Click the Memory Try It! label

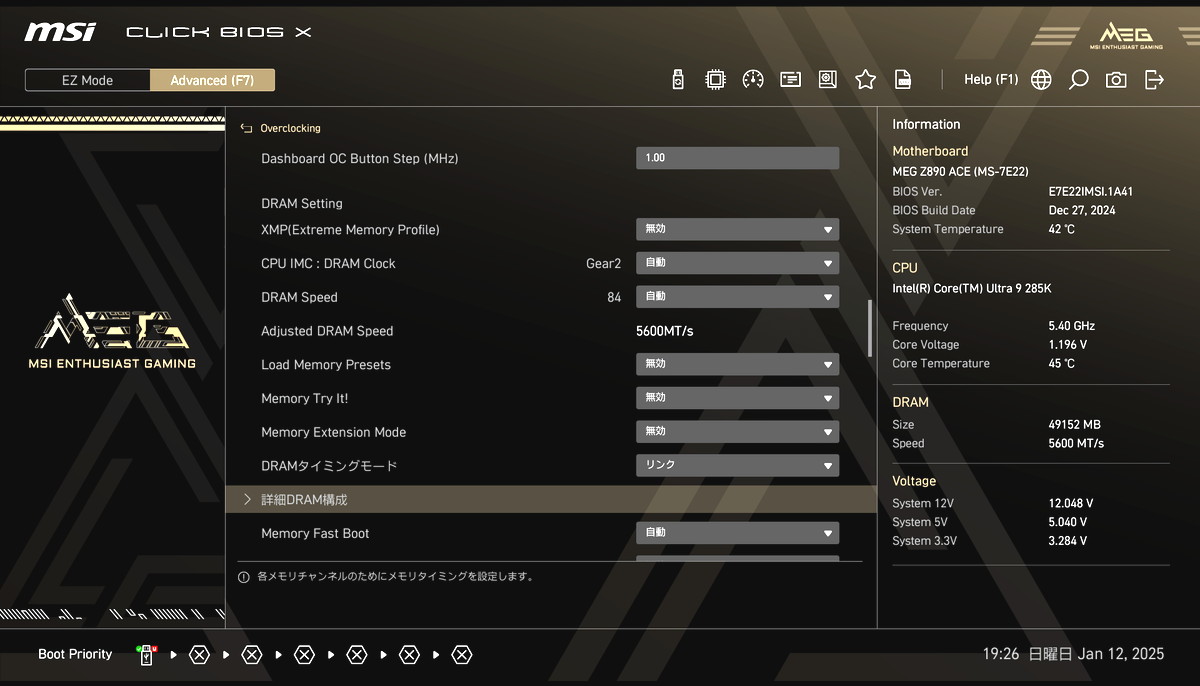305,399
